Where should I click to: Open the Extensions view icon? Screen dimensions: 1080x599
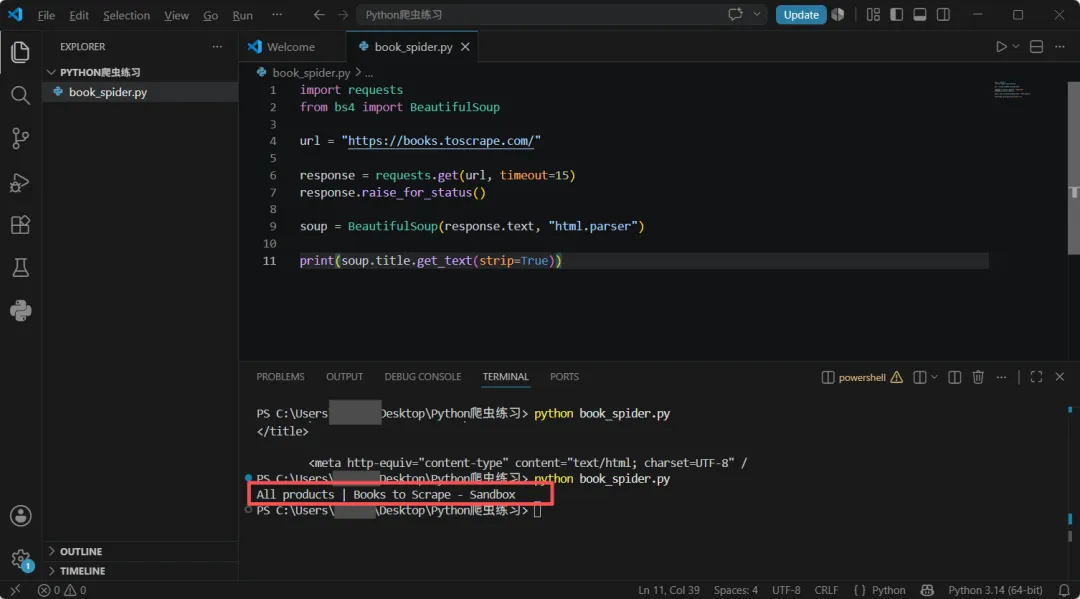point(20,225)
